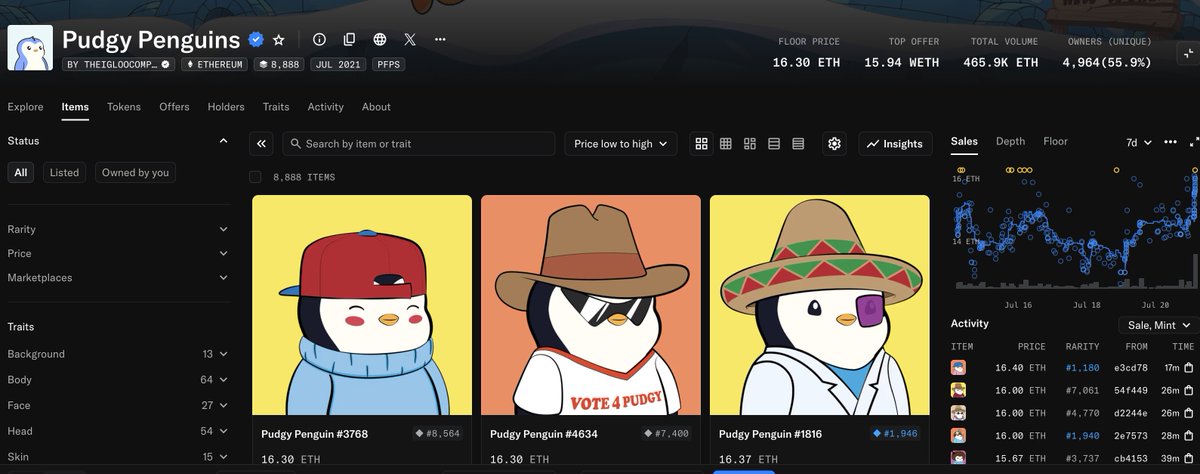This screenshot has width=1200, height=474.
Task: Select the large grid view icon
Action: [702, 144]
